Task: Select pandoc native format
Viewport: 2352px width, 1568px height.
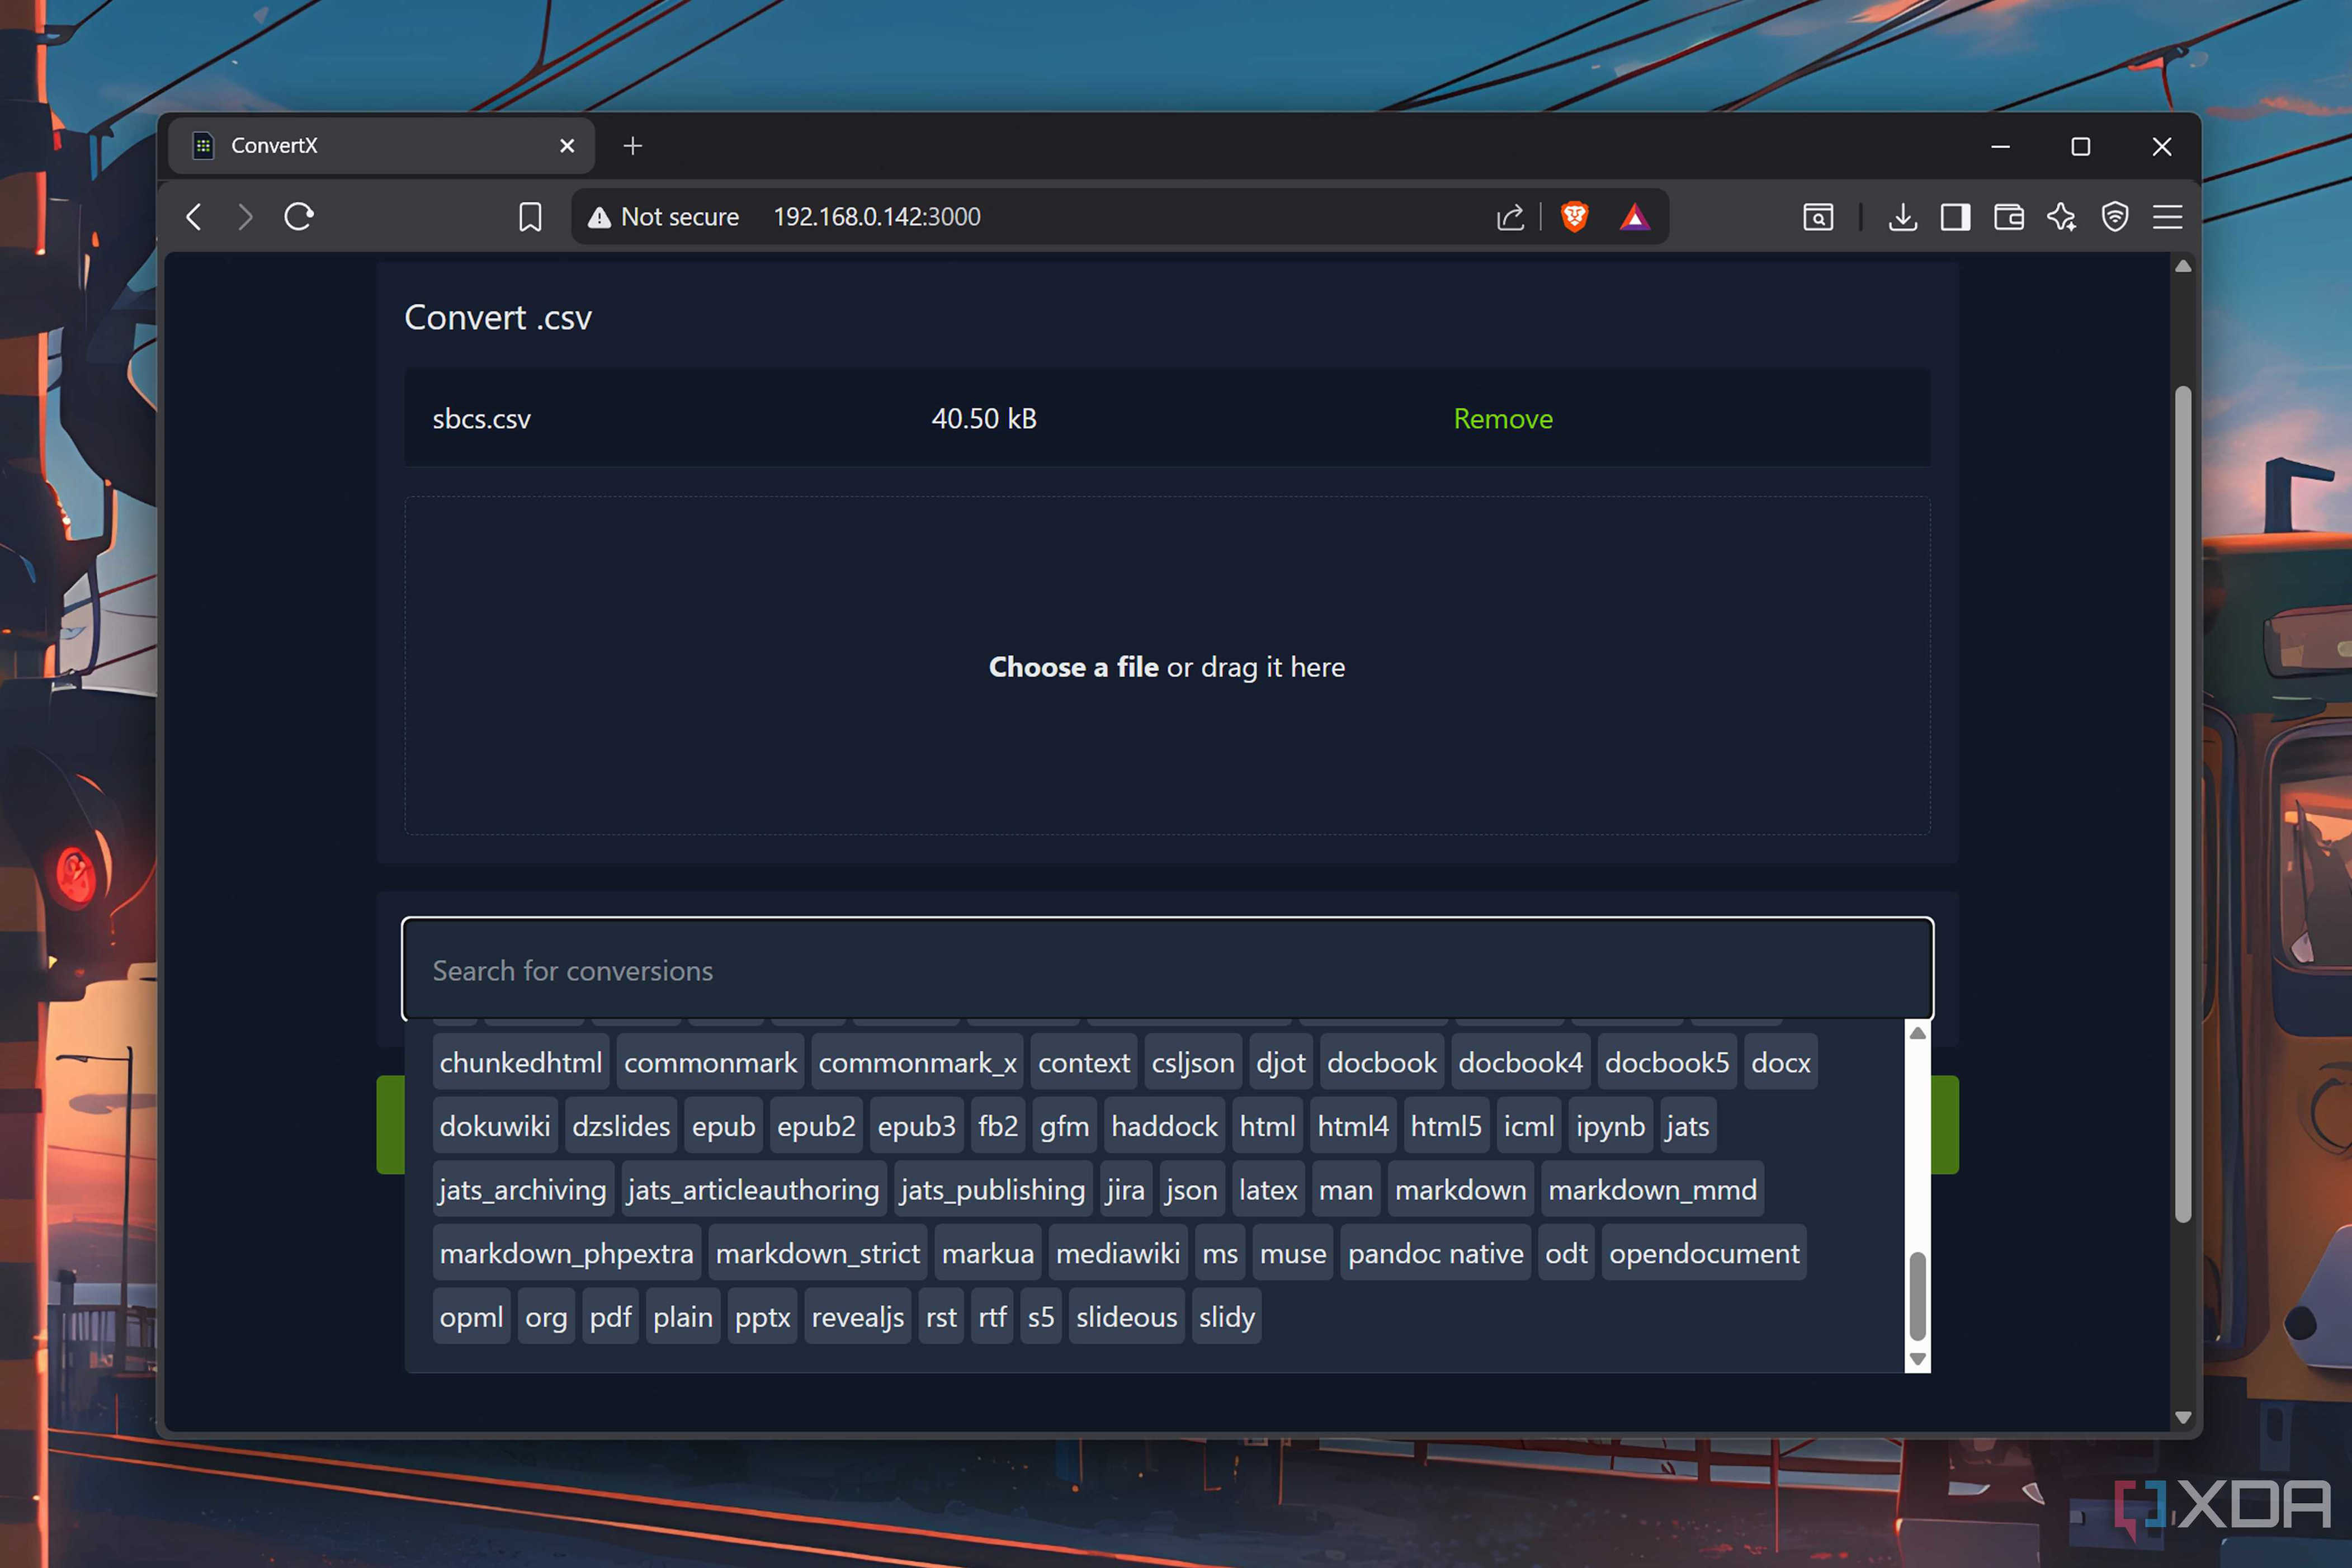Action: pos(1435,1253)
